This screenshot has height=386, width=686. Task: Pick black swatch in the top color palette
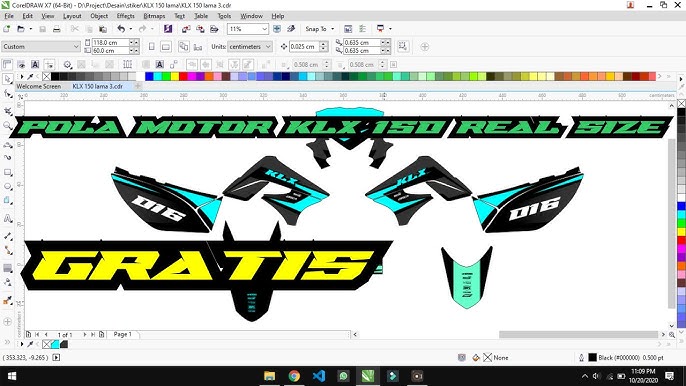pyautogui.click(x=55, y=76)
